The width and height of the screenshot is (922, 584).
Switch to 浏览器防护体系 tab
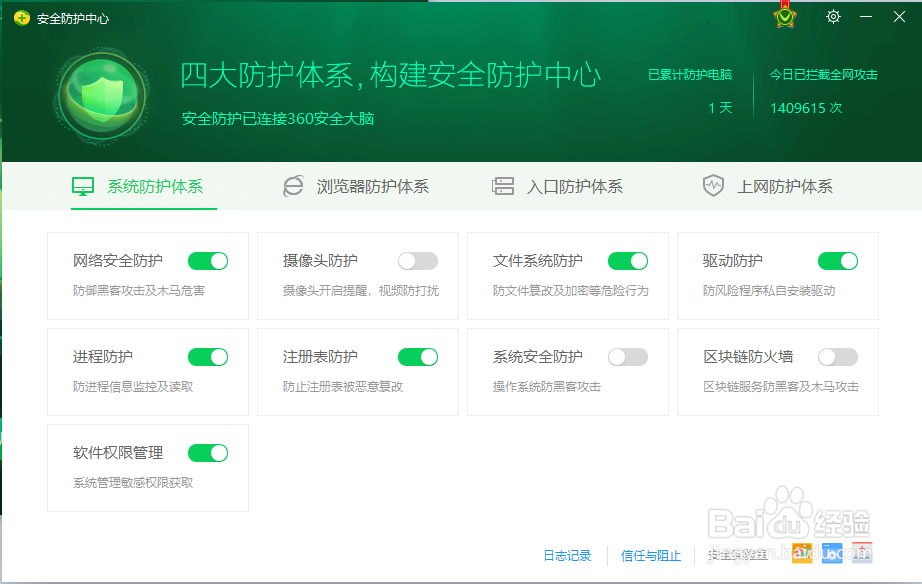tap(356, 186)
